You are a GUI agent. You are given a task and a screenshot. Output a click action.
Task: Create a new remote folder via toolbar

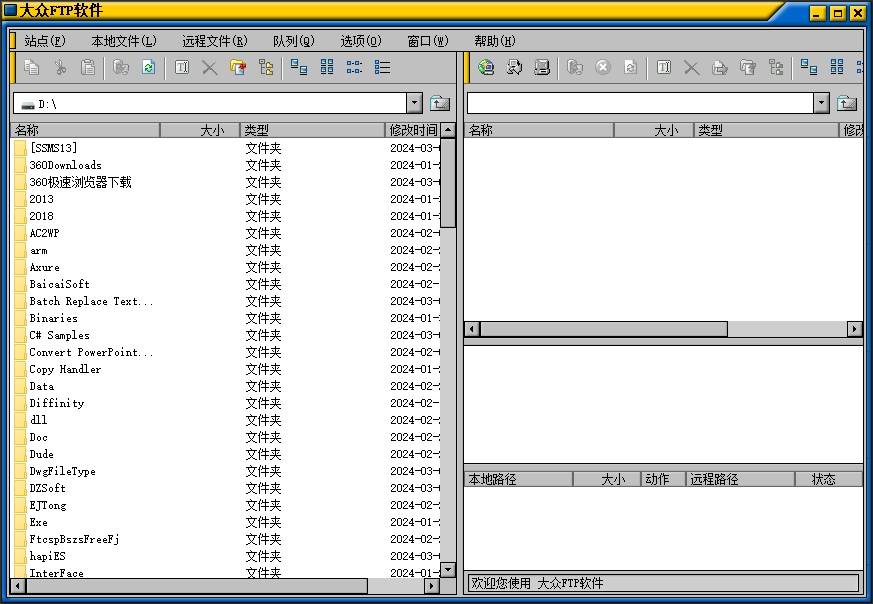[x=748, y=68]
